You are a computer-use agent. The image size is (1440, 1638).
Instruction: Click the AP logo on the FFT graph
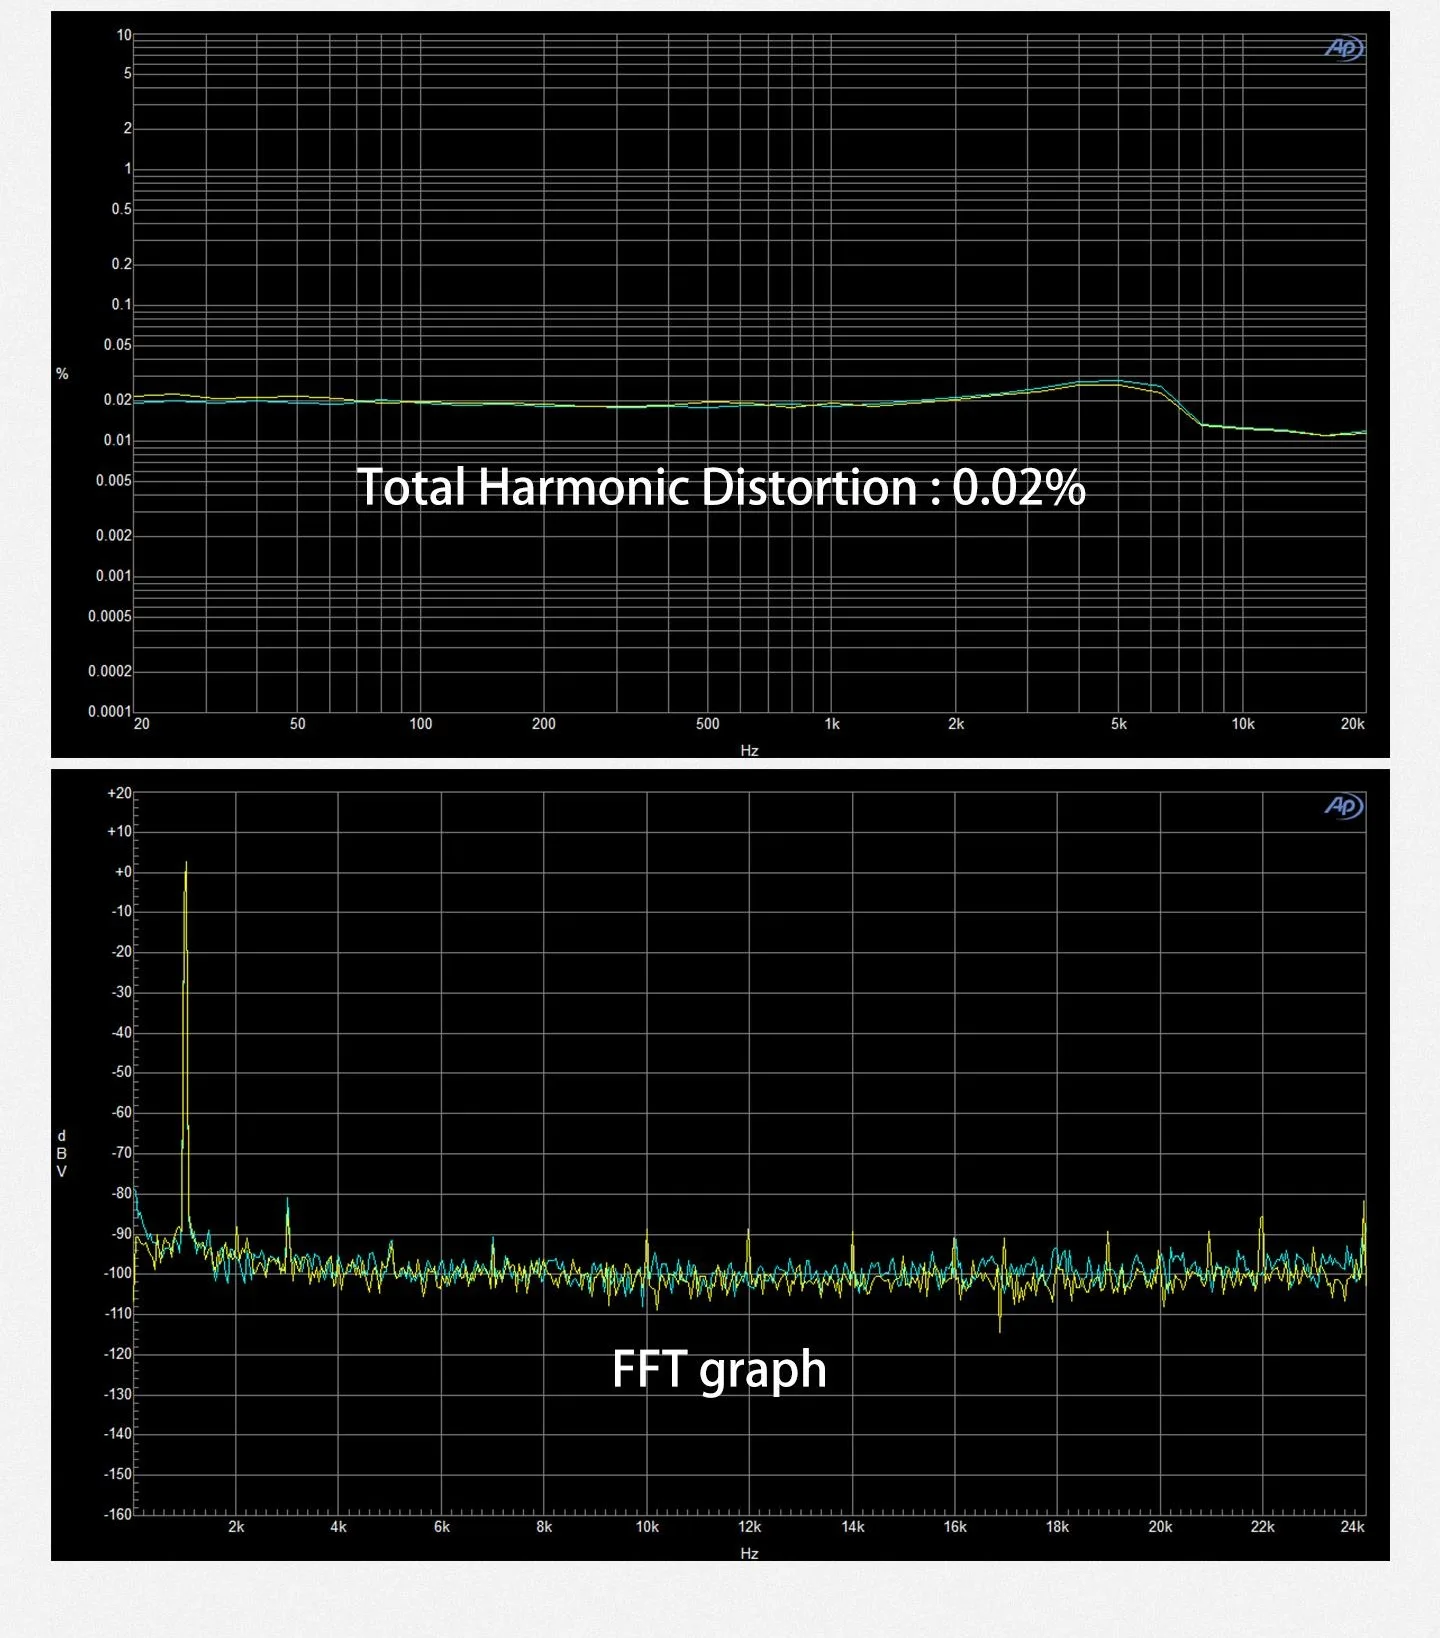pyautogui.click(x=1344, y=806)
